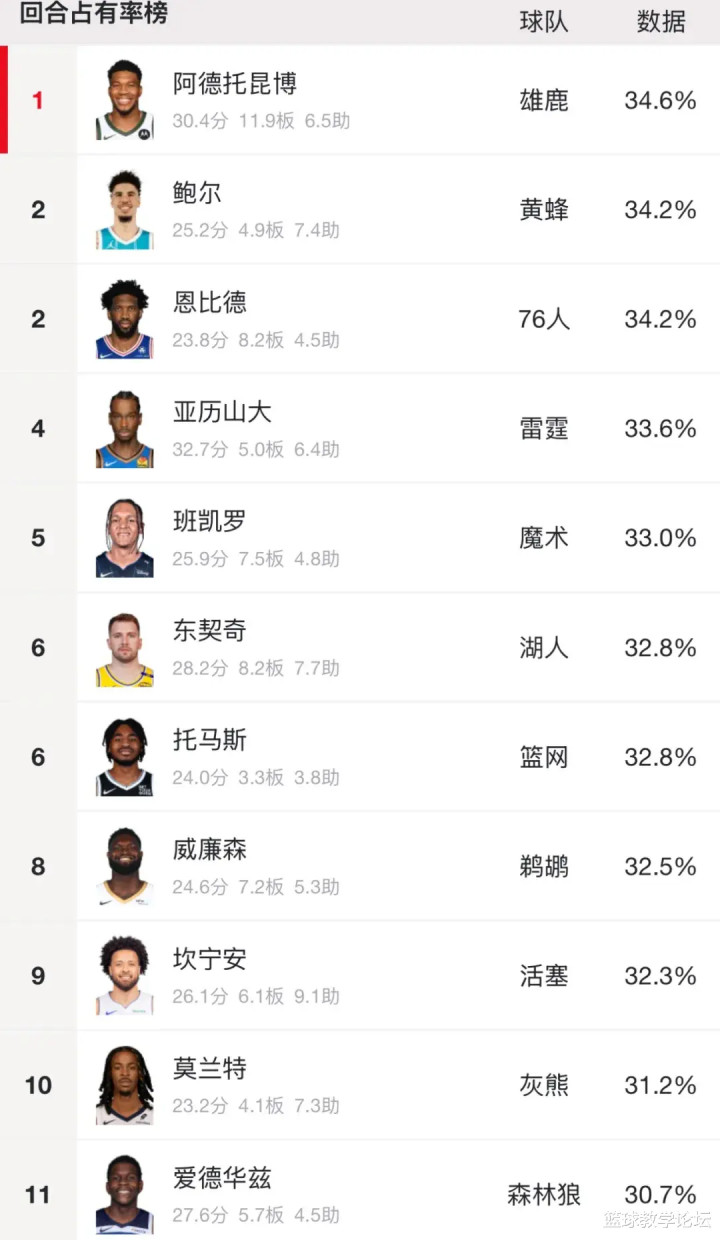The image size is (720, 1240).
Task: Select the rank 10 row number
Action: [38, 1085]
